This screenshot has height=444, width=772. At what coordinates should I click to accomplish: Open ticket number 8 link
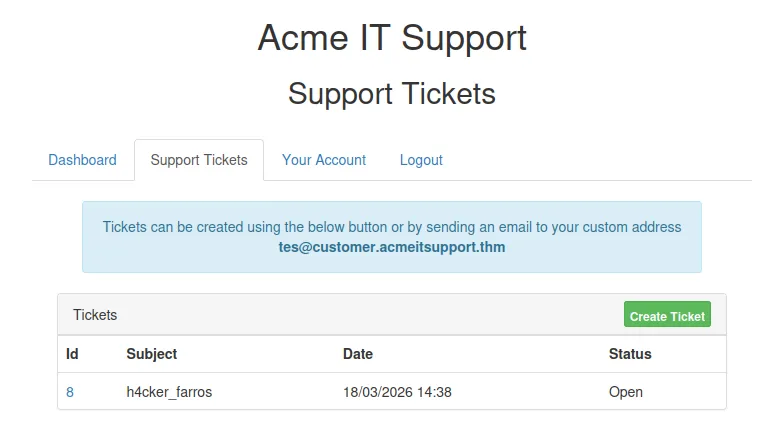click(70, 392)
